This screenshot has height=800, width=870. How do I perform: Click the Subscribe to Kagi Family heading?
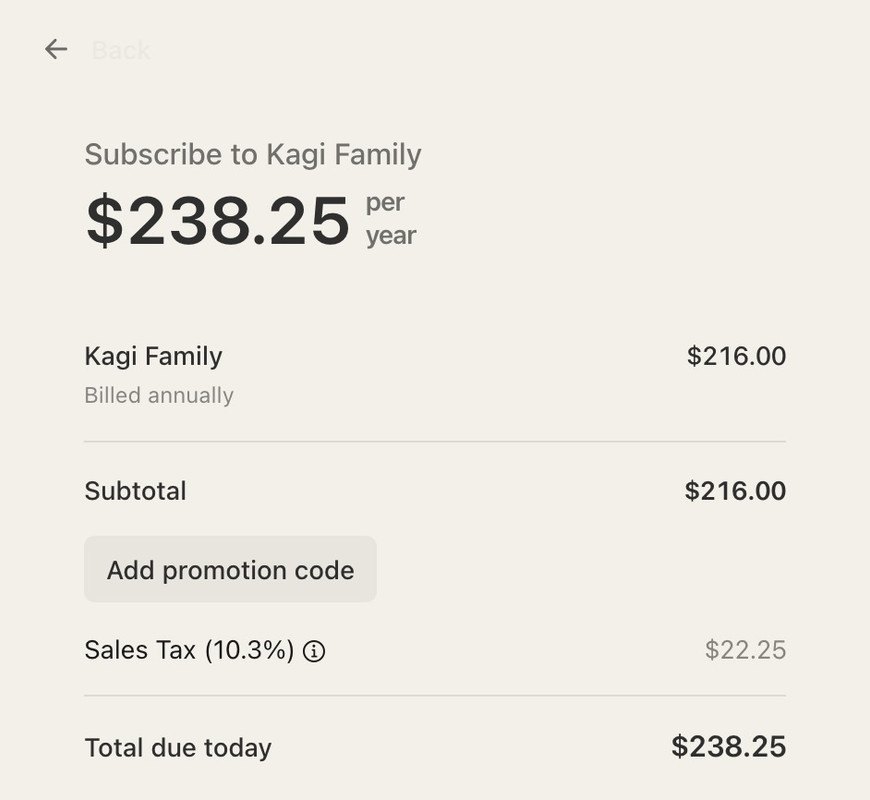point(253,155)
